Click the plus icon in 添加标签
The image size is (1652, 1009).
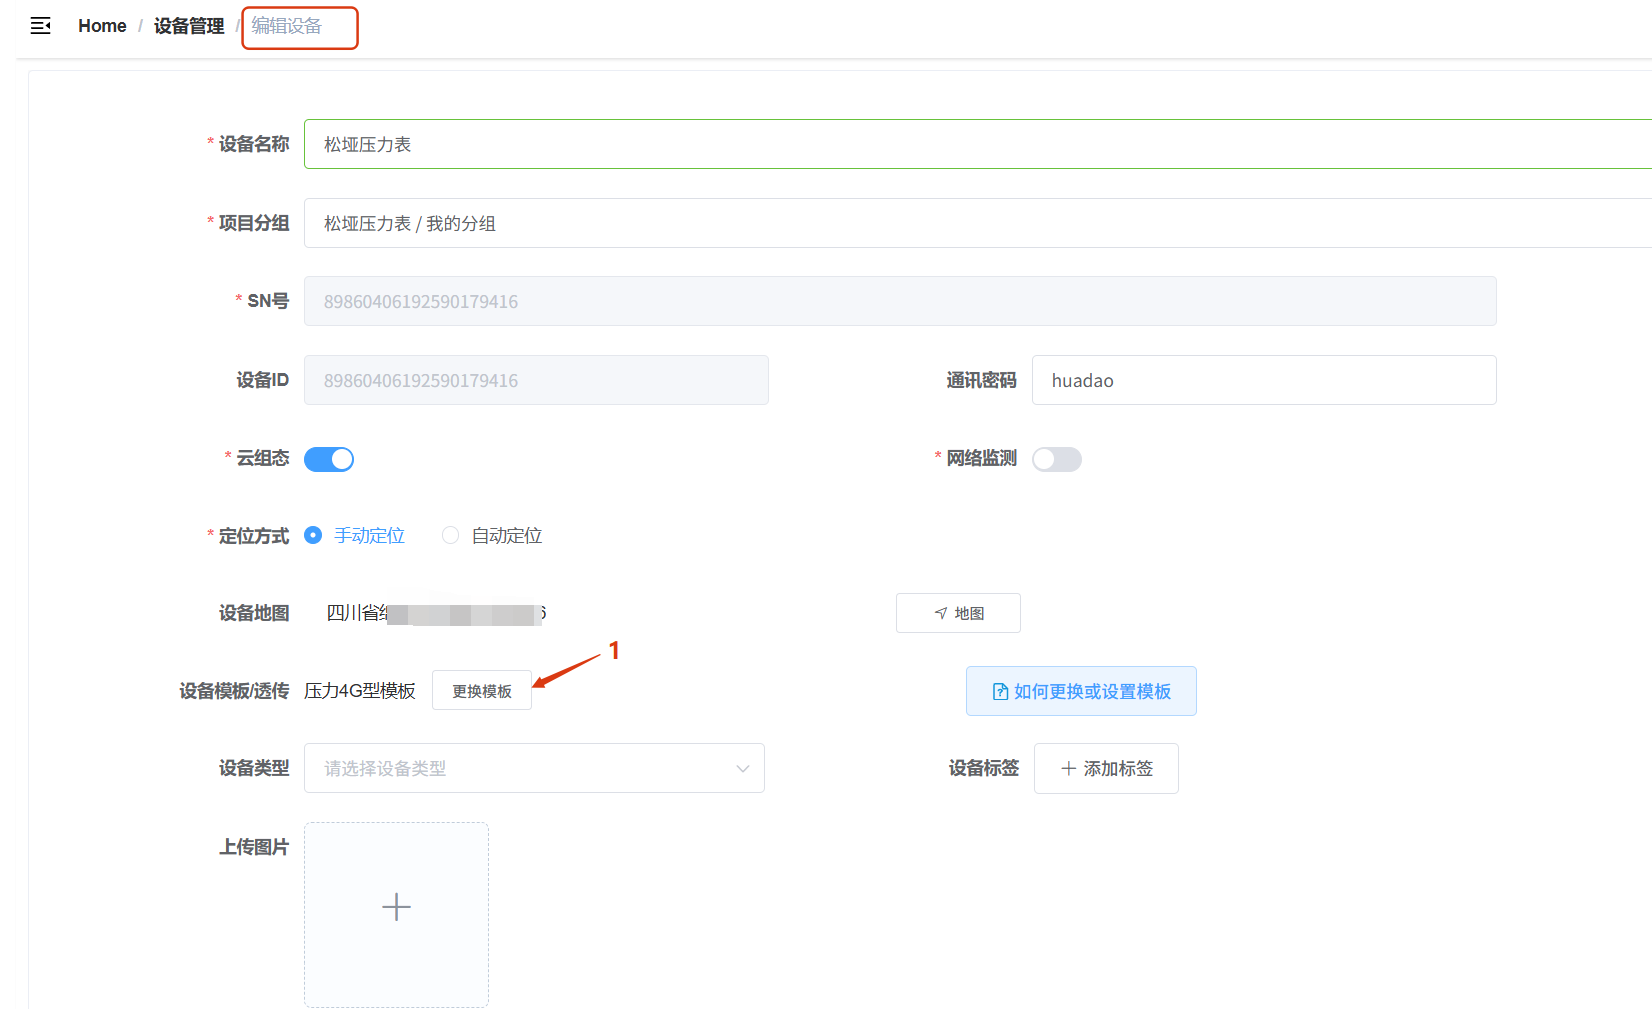click(x=1068, y=768)
